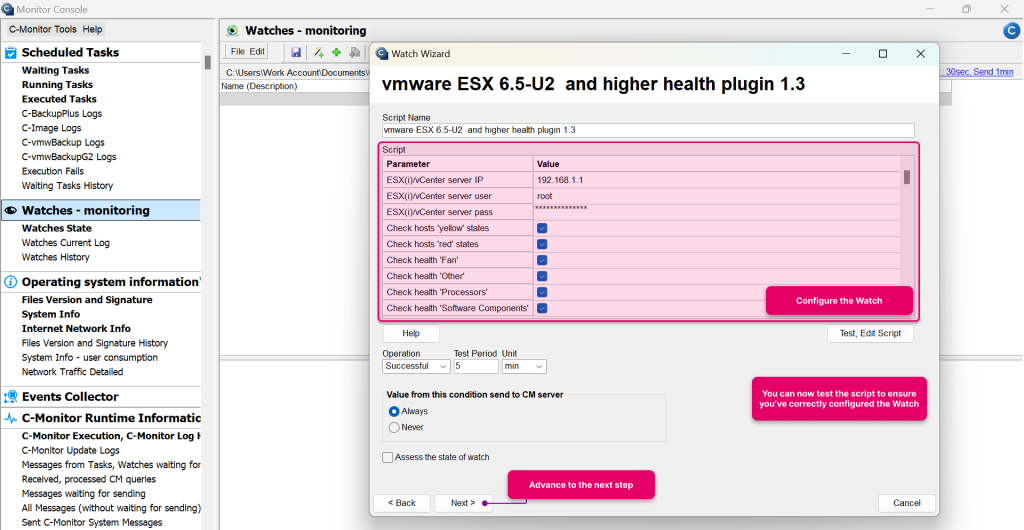Enable Assess the state of watch checkbox
The width and height of the screenshot is (1024, 530).
(388, 457)
